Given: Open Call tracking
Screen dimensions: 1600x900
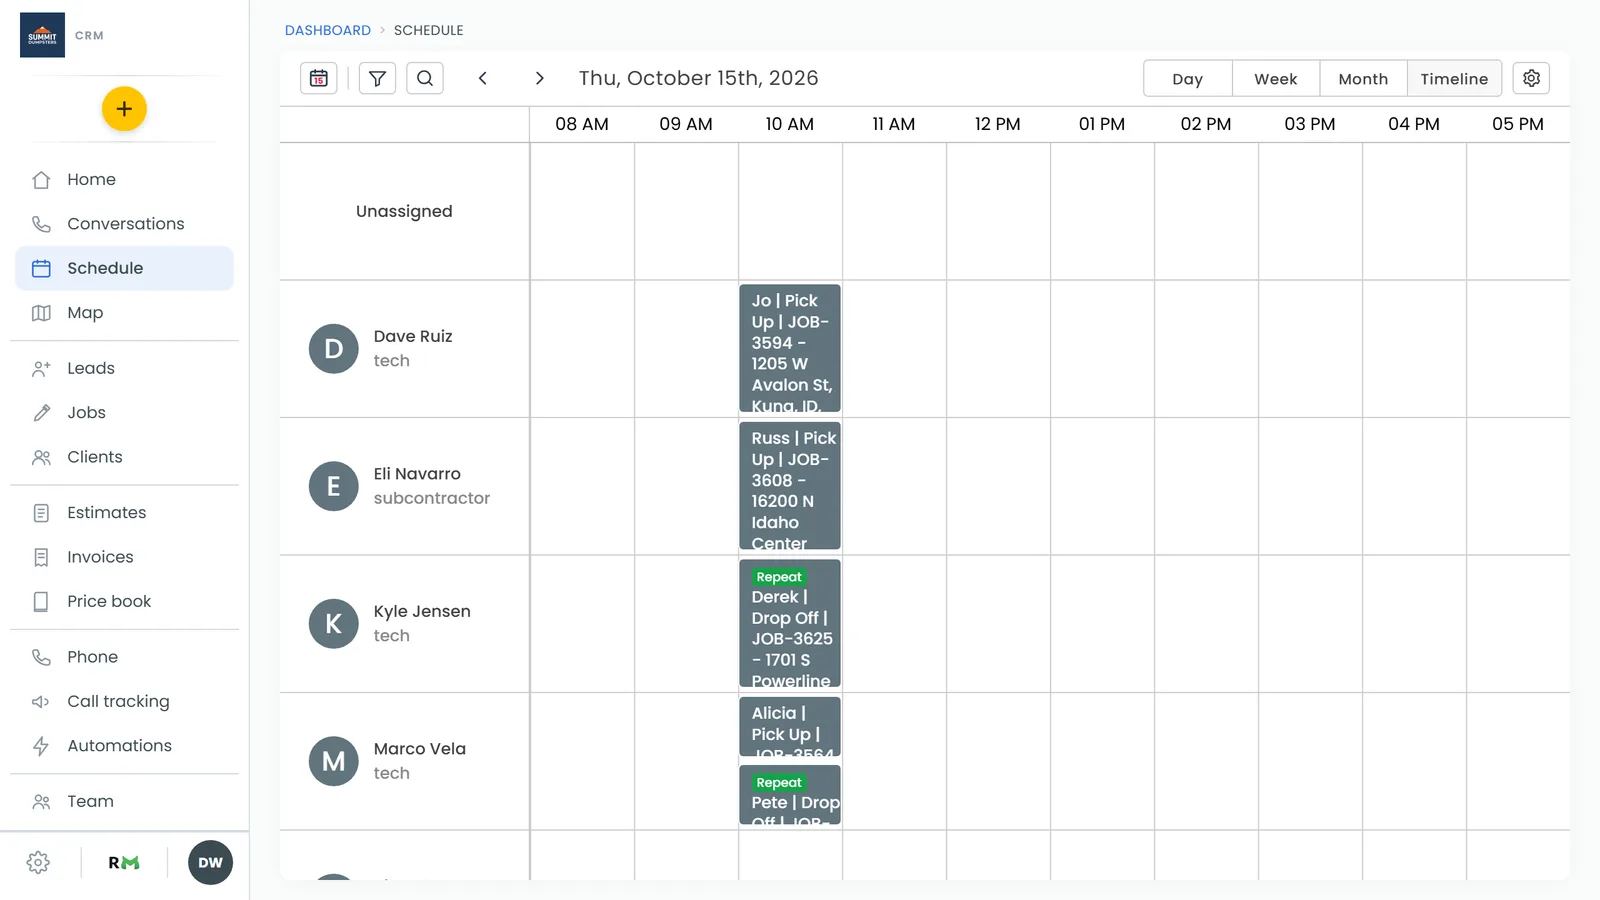Looking at the screenshot, I should click(x=124, y=701).
